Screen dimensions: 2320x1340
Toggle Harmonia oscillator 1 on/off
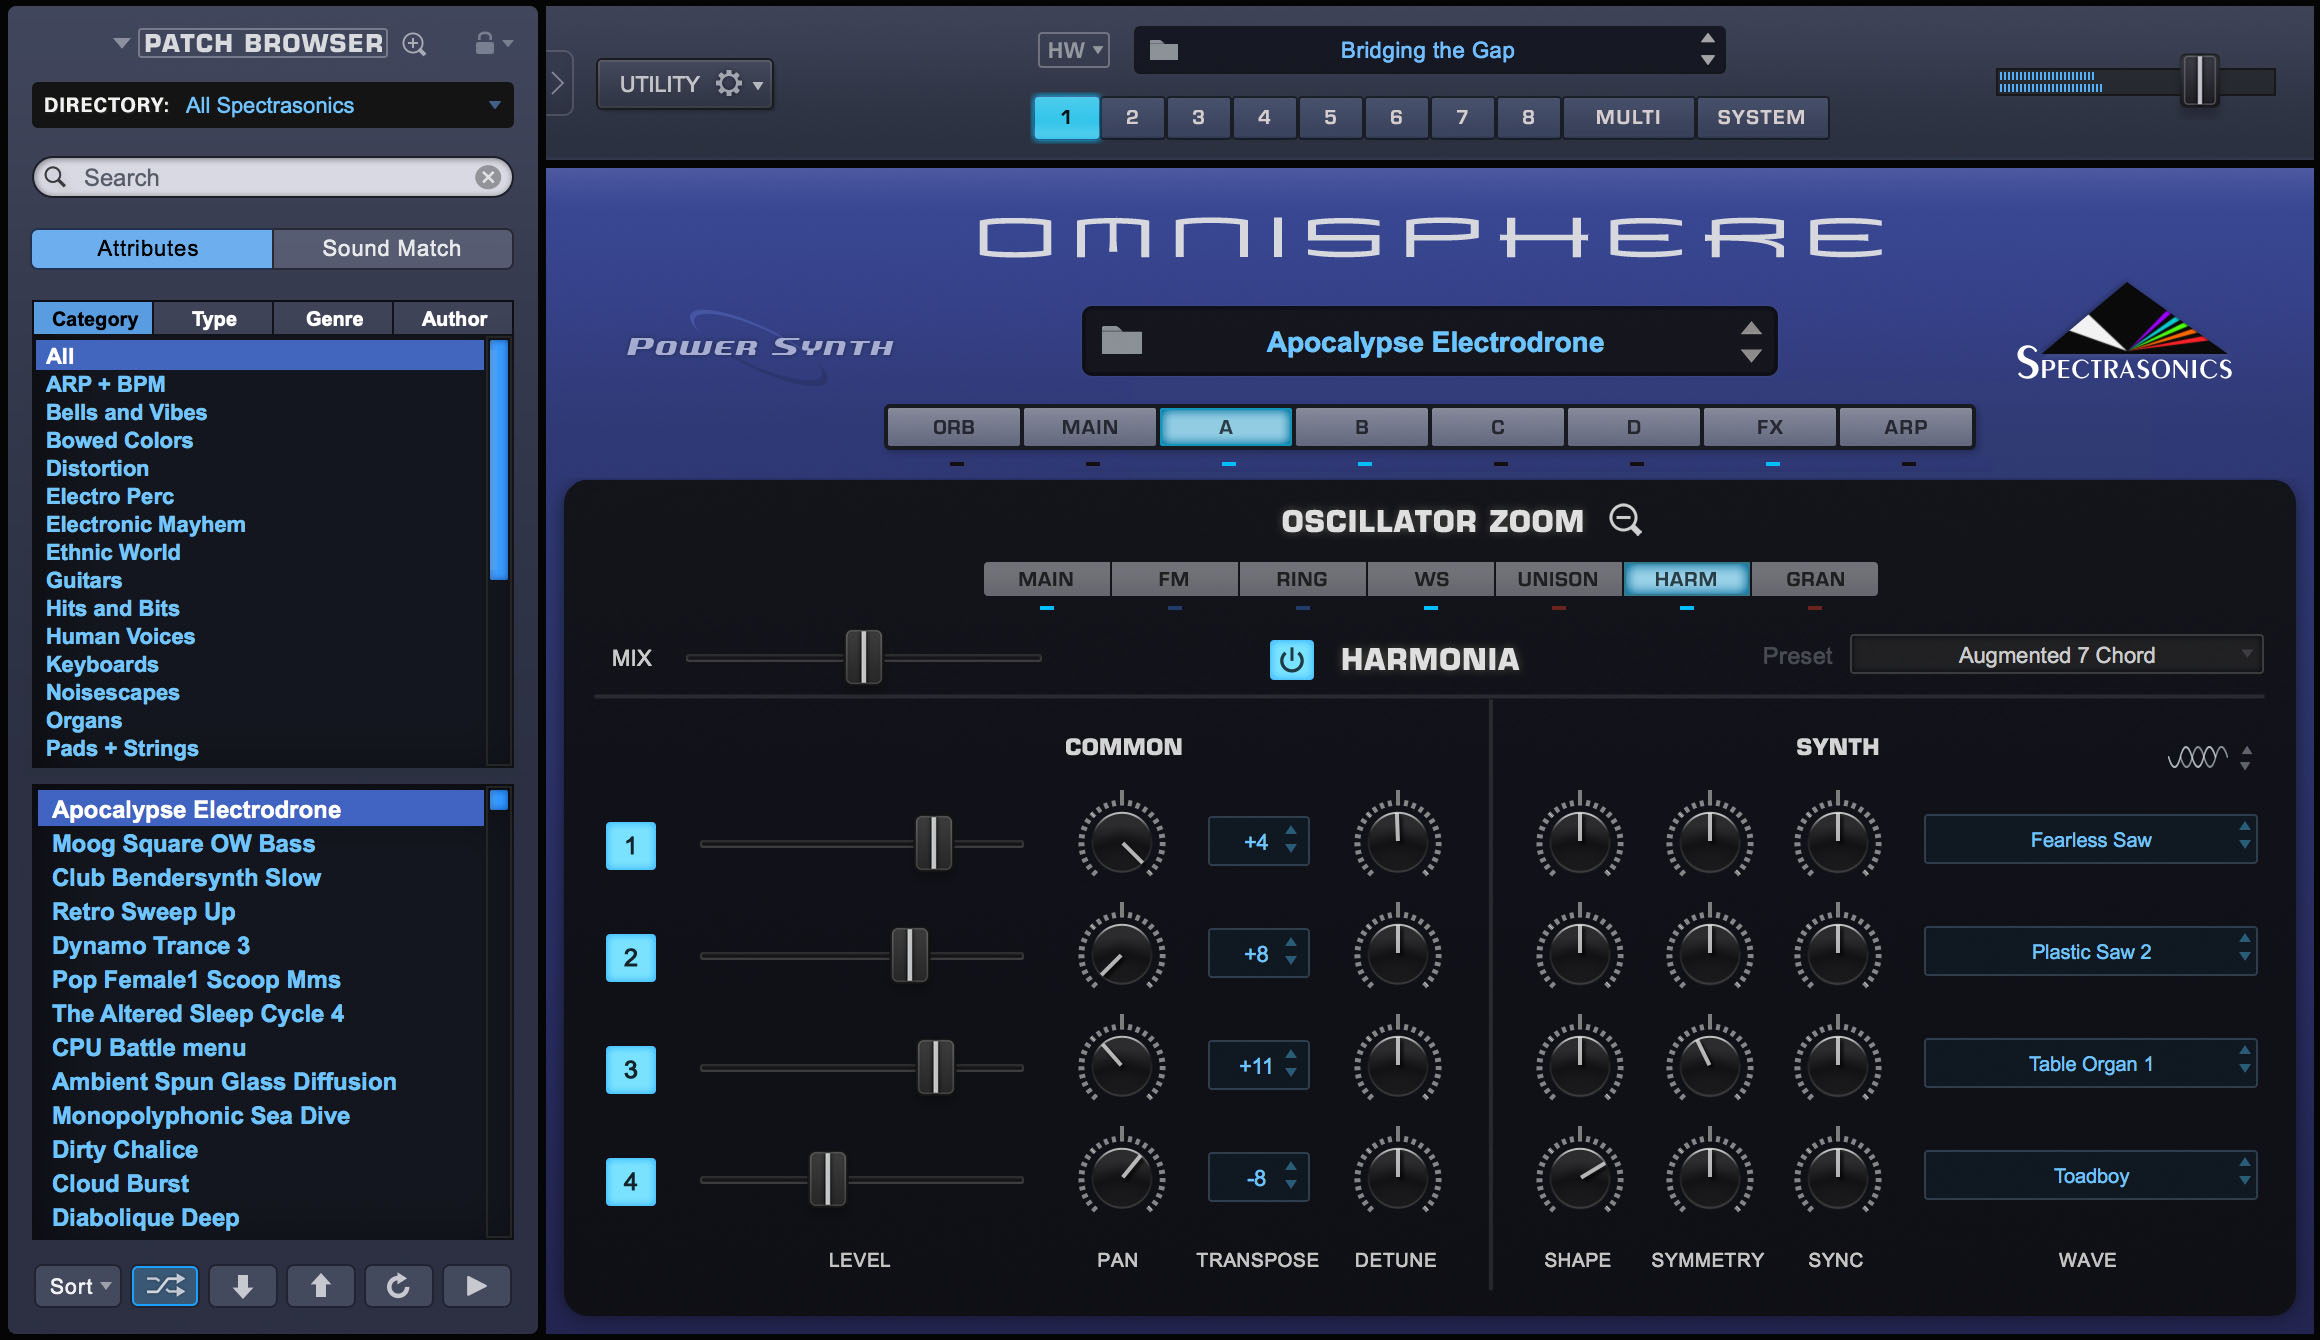[630, 845]
